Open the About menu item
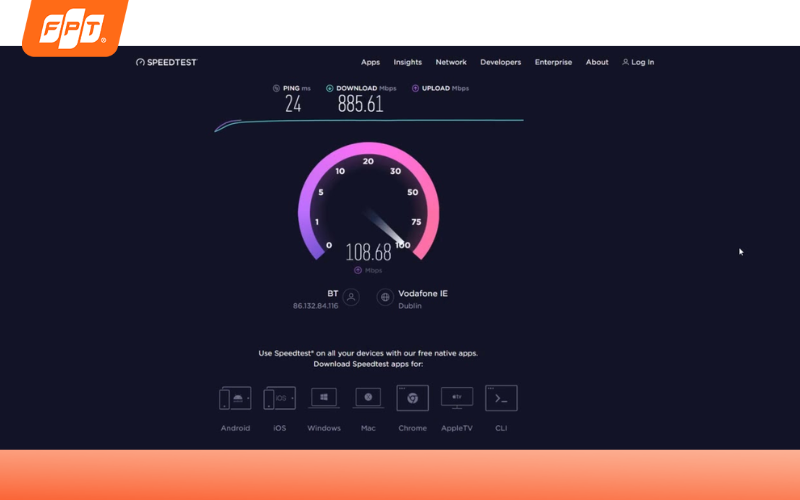 click(597, 62)
